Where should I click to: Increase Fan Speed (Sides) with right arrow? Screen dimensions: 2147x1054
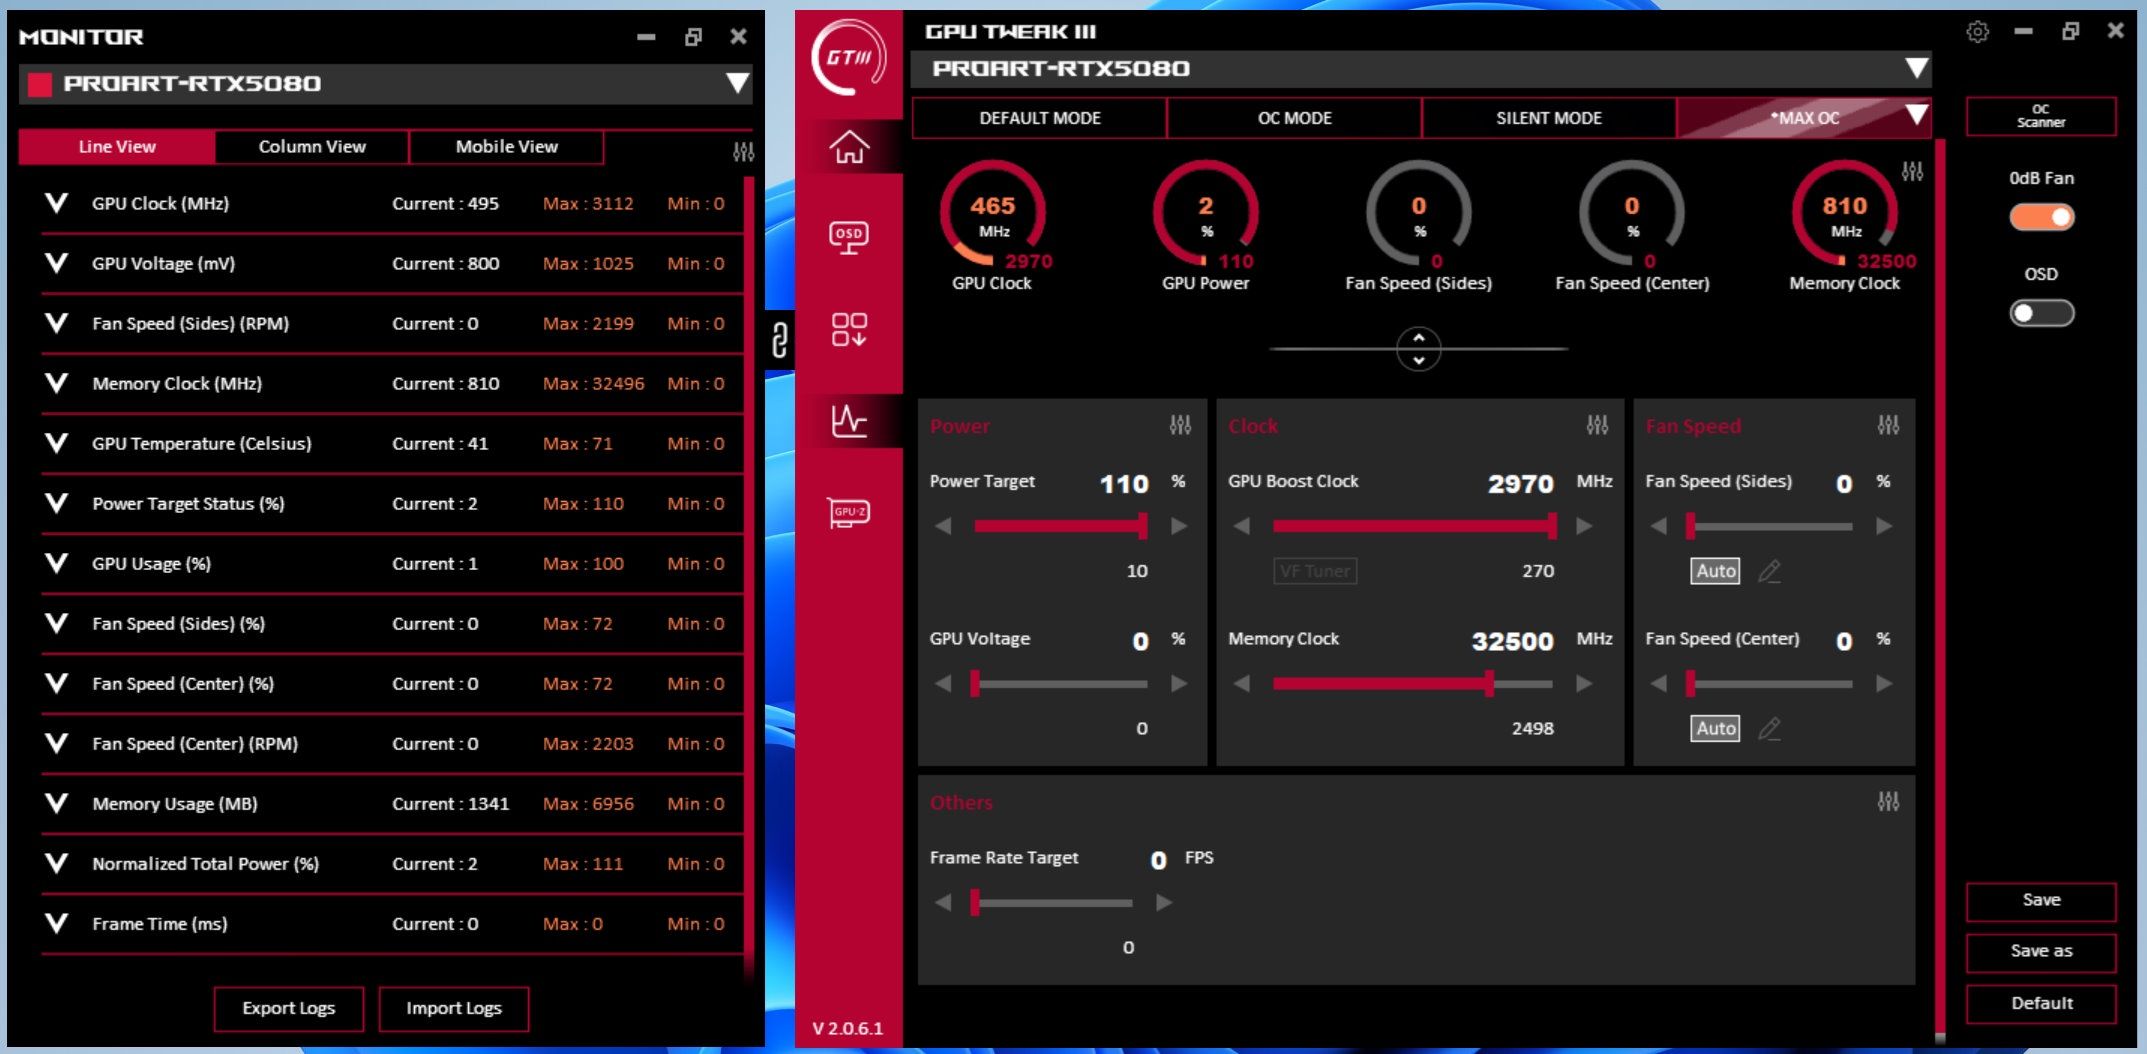pos(1884,526)
